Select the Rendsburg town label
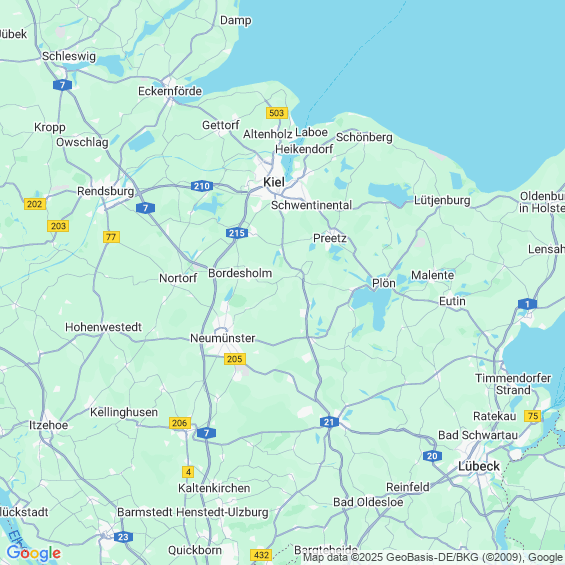Screen dimensions: 565x565 [106, 191]
